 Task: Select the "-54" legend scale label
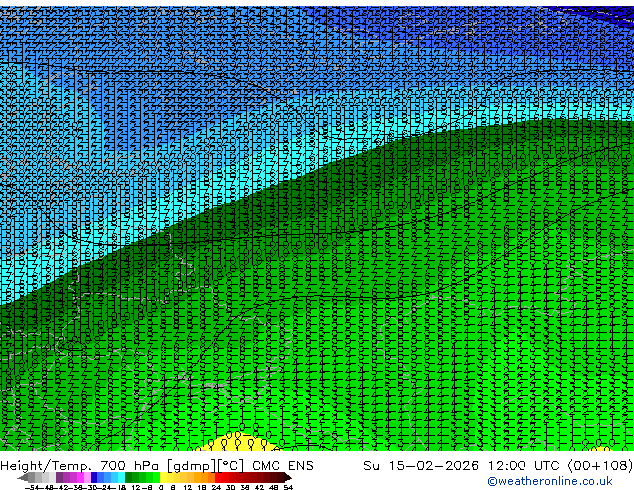pyautogui.click(x=32, y=487)
